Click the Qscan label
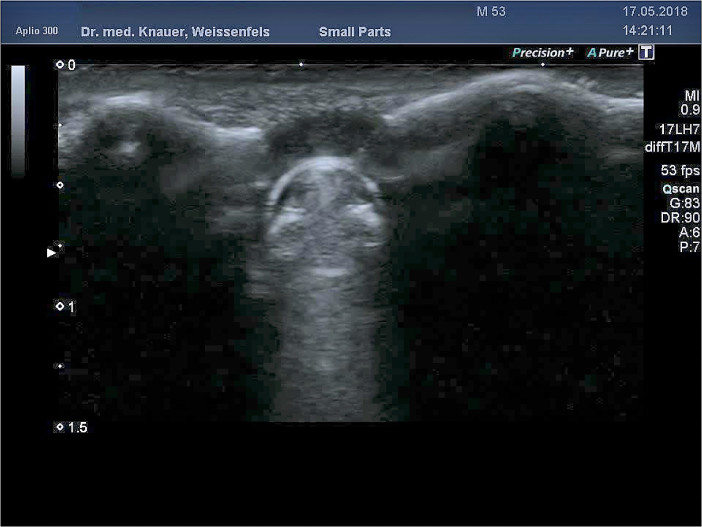702x527 pixels. pyautogui.click(x=681, y=189)
